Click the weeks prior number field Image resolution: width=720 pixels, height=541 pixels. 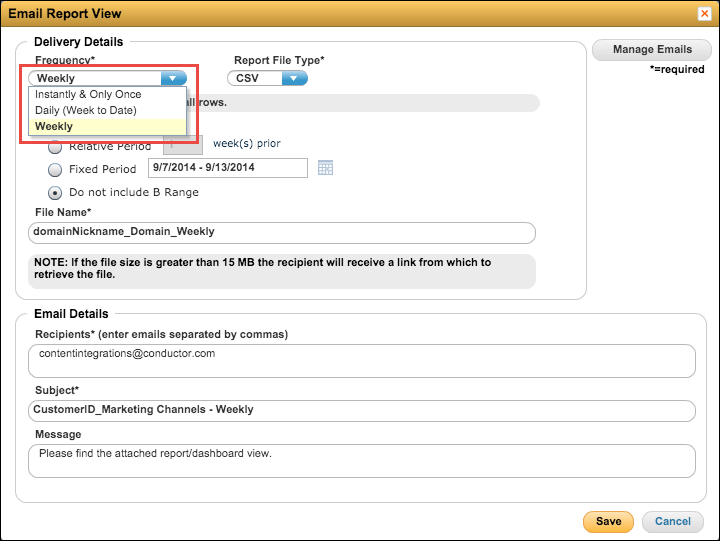(183, 145)
